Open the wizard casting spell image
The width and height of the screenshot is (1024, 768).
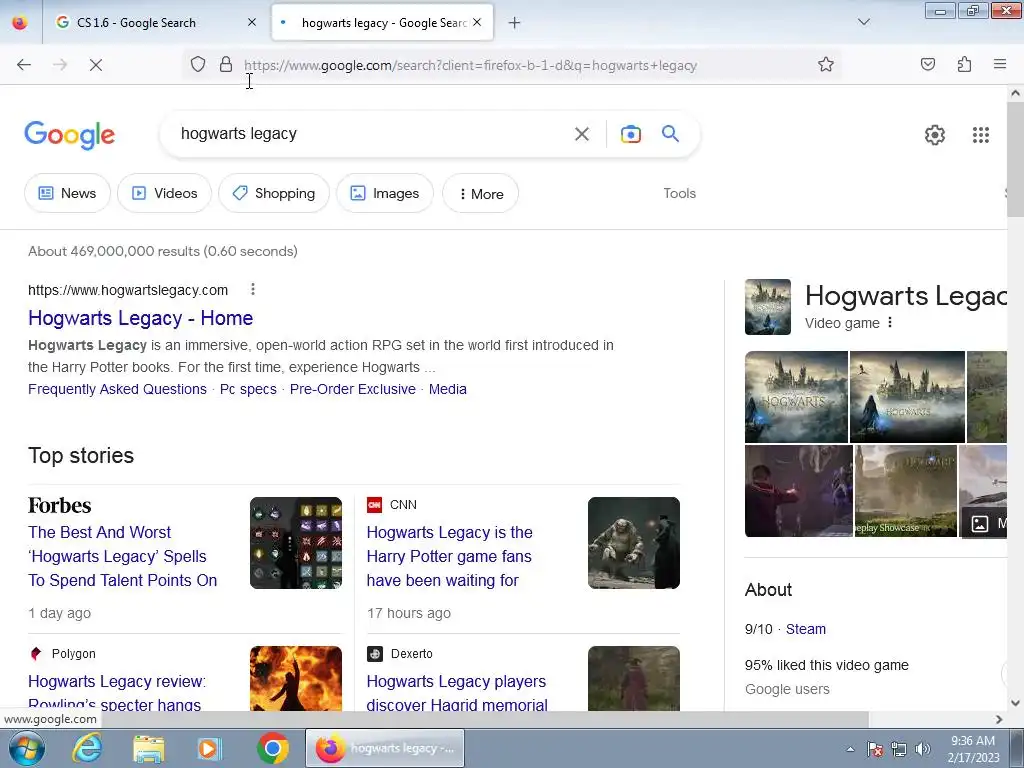pyautogui.click(x=799, y=491)
